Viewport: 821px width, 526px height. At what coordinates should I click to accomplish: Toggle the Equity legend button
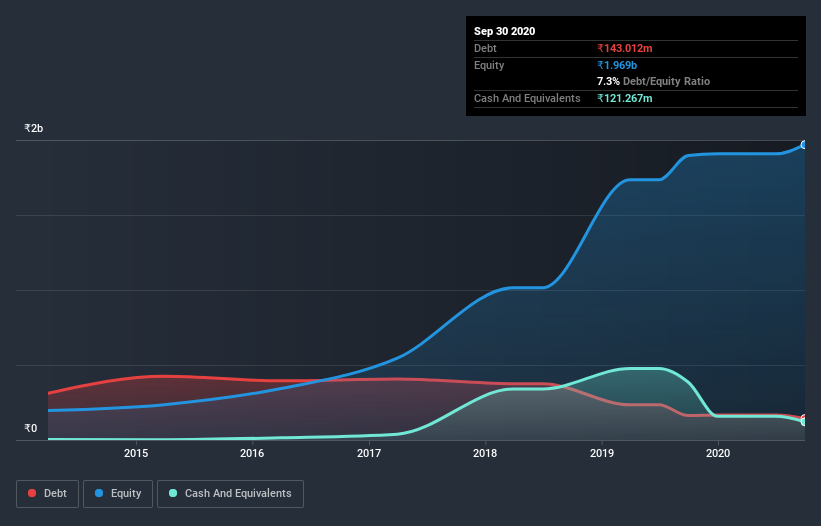[118, 494]
